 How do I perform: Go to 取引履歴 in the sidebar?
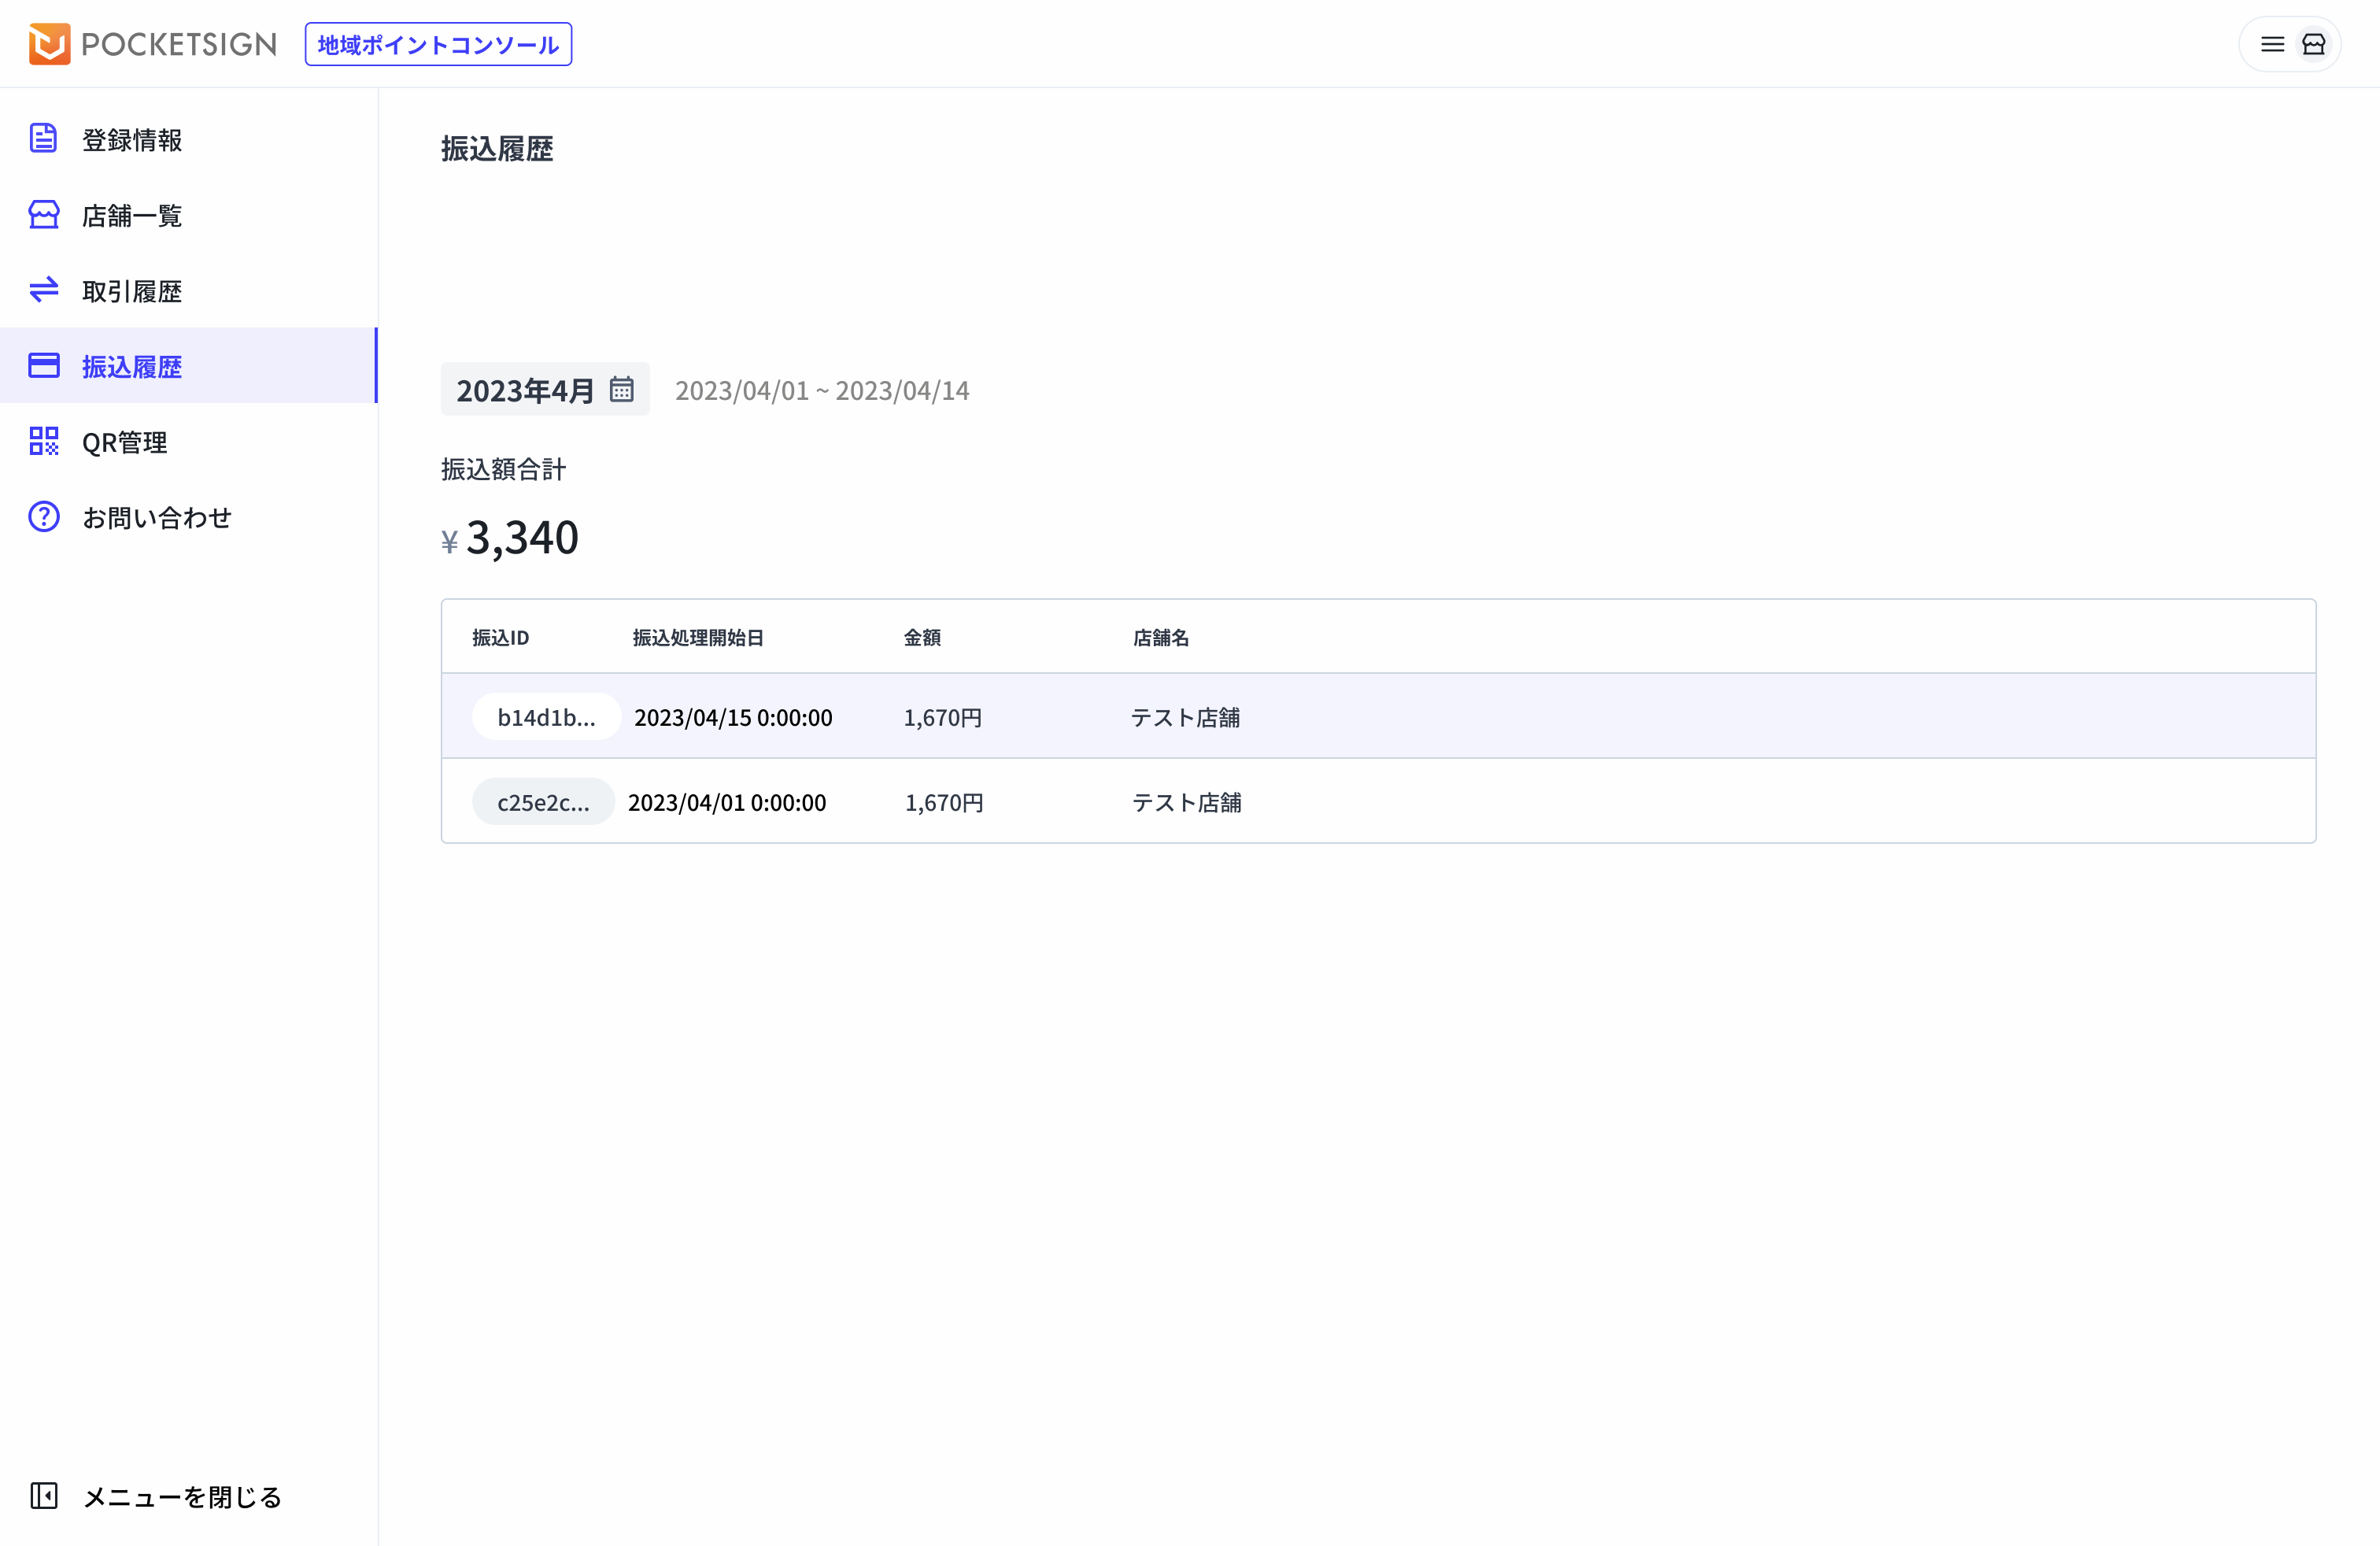[x=132, y=291]
